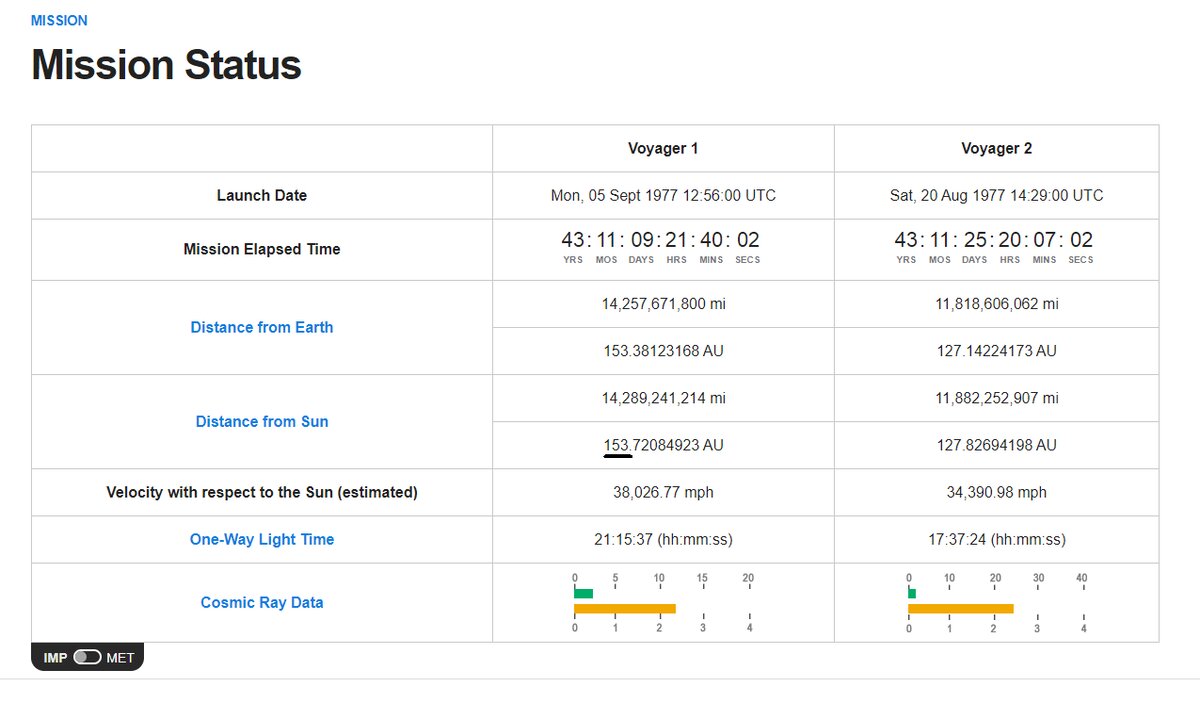Click the velocity 34,390.98 mph
This screenshot has height=703, width=1200.
pyautogui.click(x=997, y=492)
